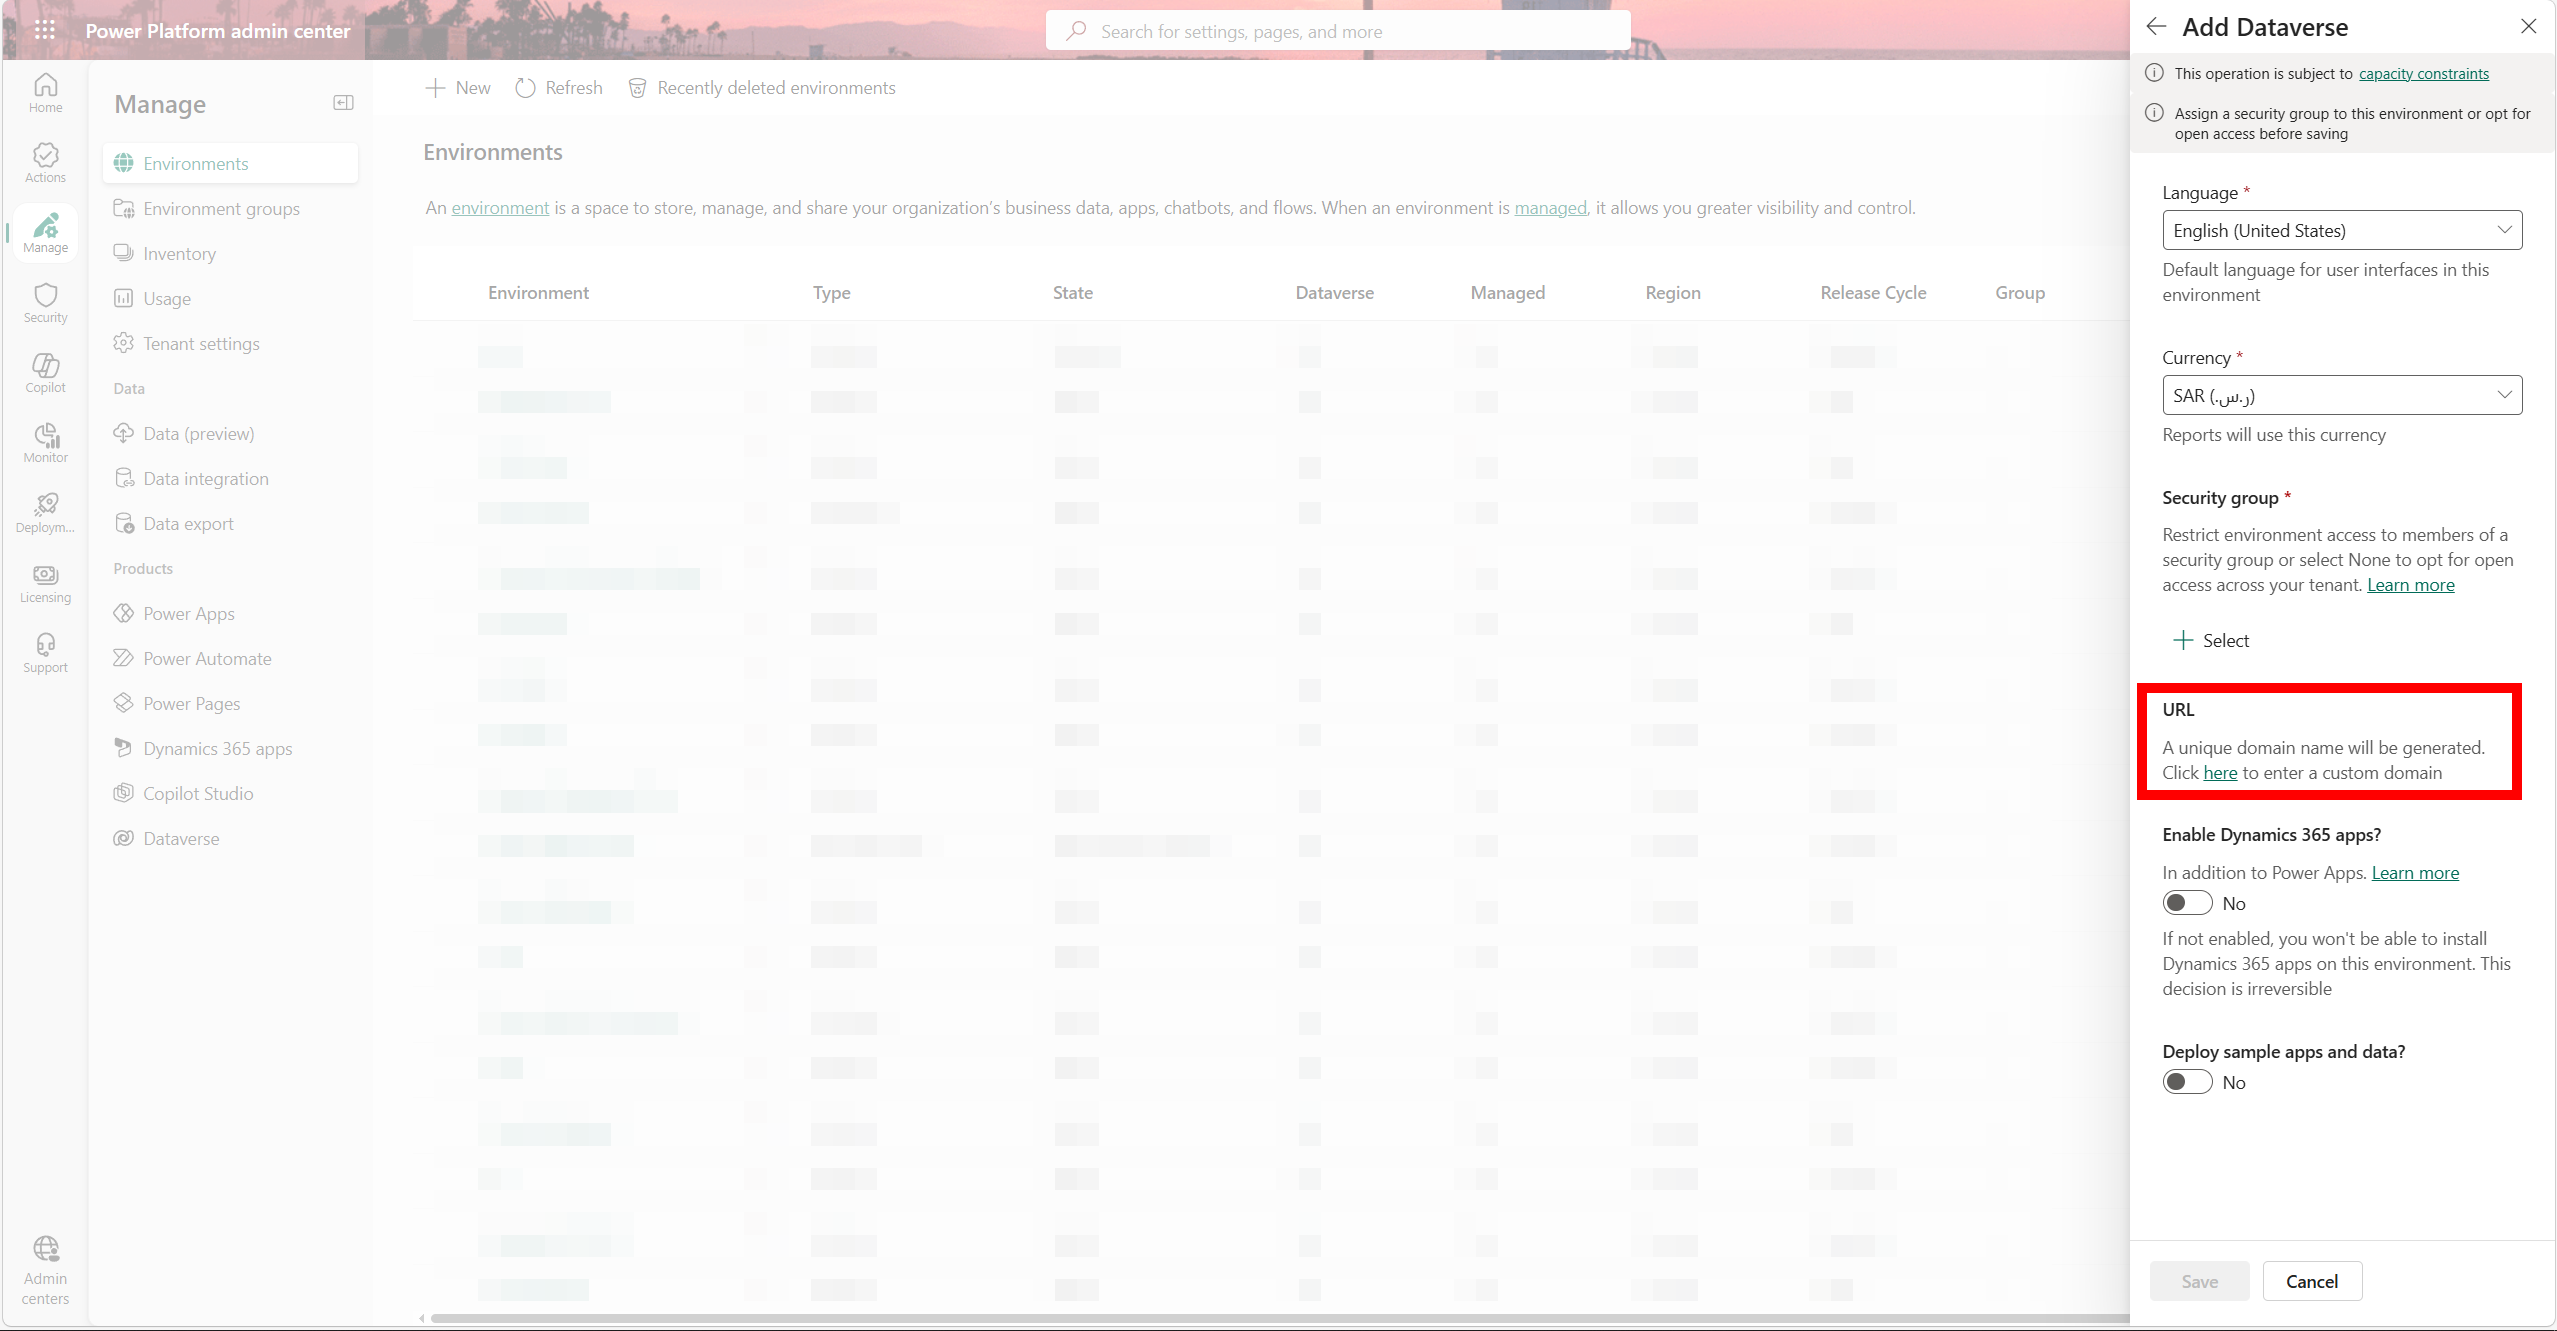Open Monitor in left rail
Screen dimensions: 2557x1331
45,443
